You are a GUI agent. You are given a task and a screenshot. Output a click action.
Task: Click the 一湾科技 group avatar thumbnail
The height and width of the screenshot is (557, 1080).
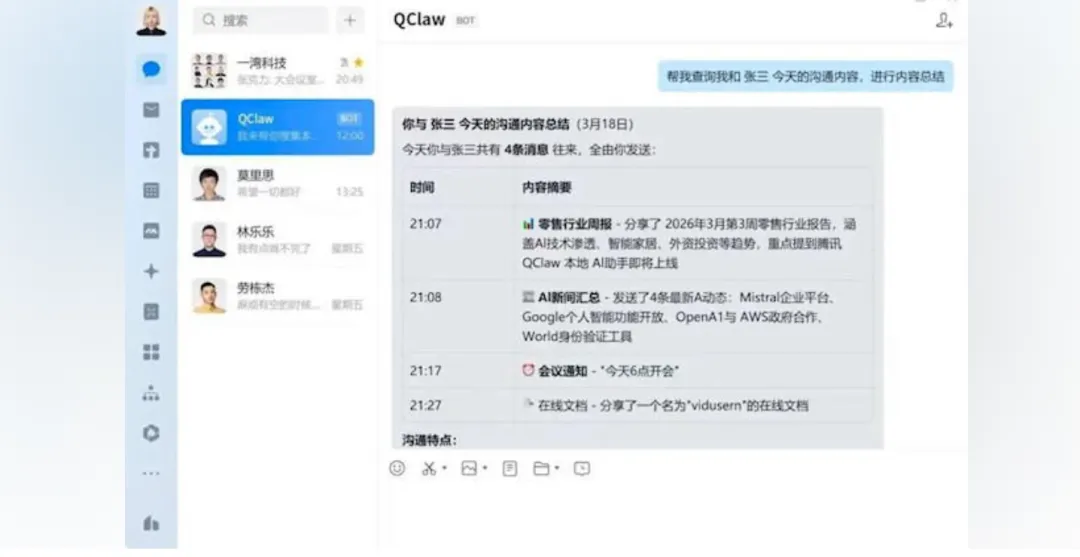(x=209, y=71)
